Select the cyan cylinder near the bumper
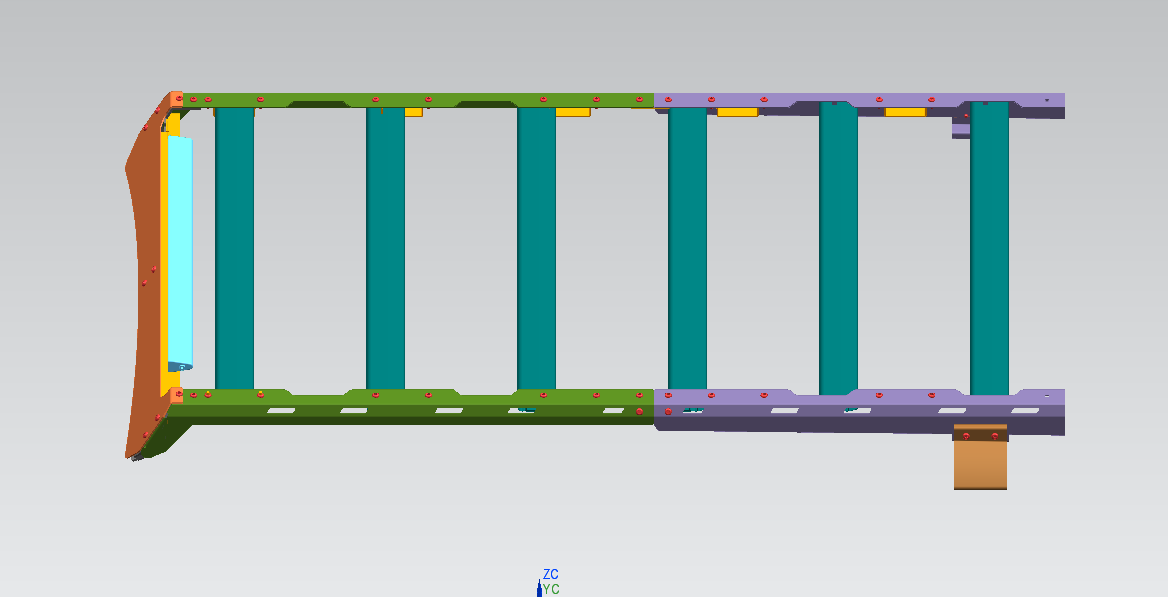This screenshot has height=597, width=1168. click(180, 252)
